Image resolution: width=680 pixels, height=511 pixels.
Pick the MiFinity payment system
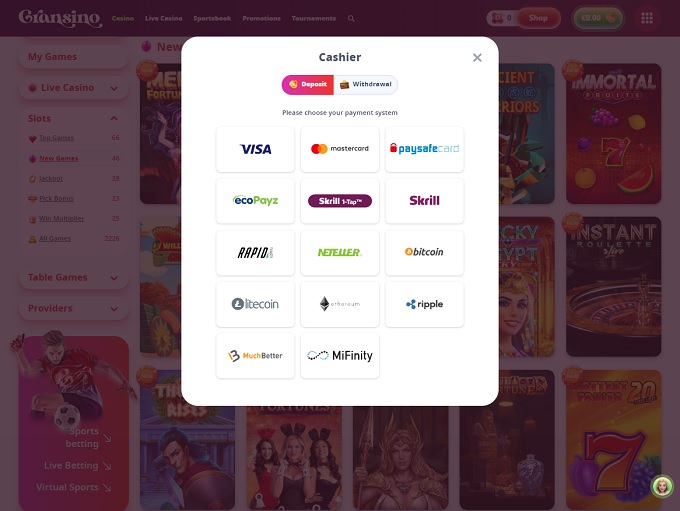point(340,356)
